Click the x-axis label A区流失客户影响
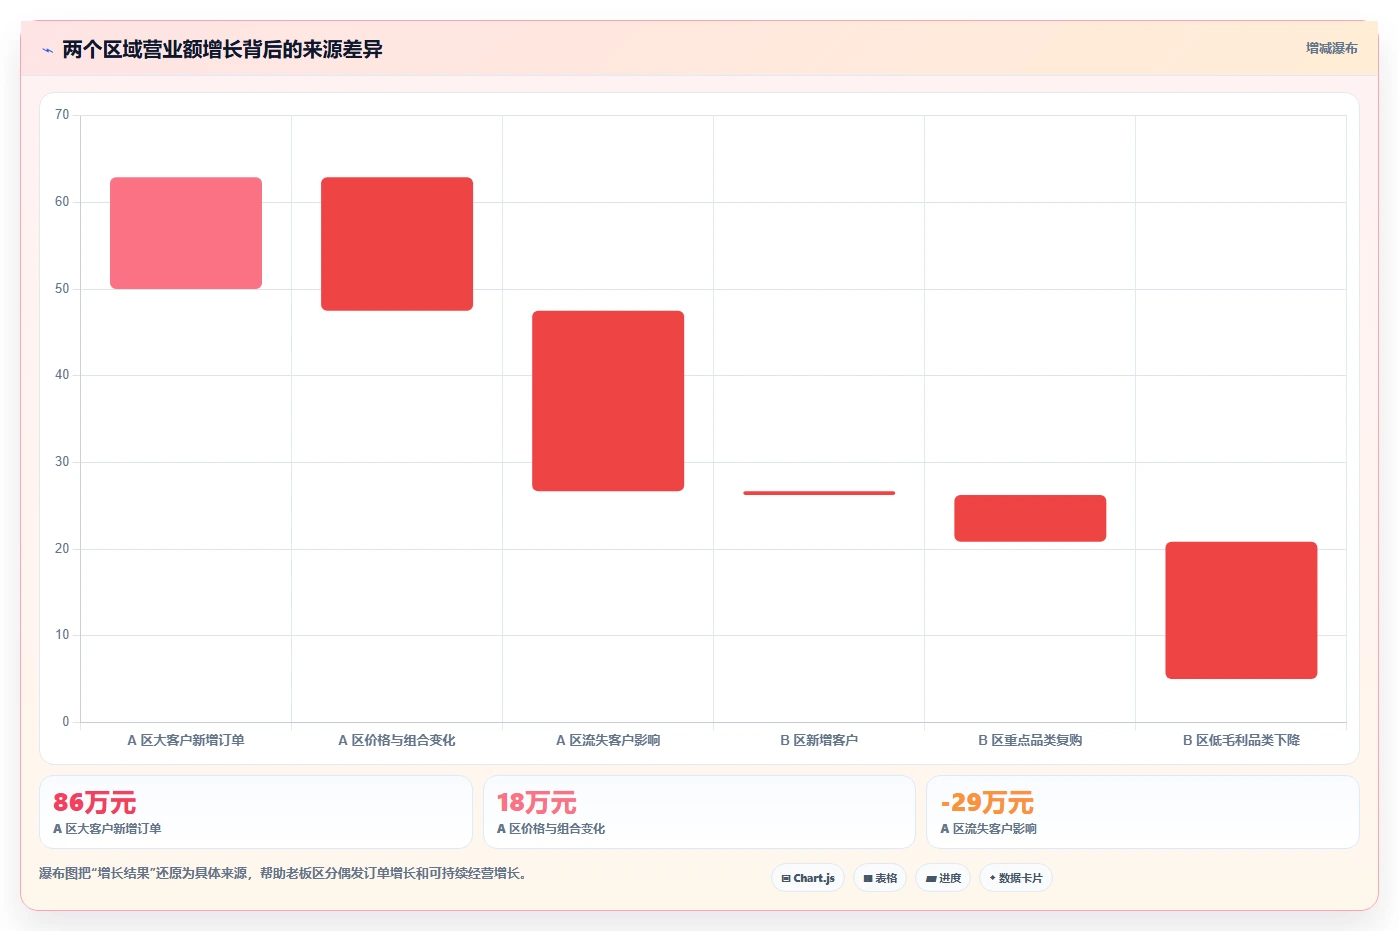The width and height of the screenshot is (1399, 931). (608, 740)
